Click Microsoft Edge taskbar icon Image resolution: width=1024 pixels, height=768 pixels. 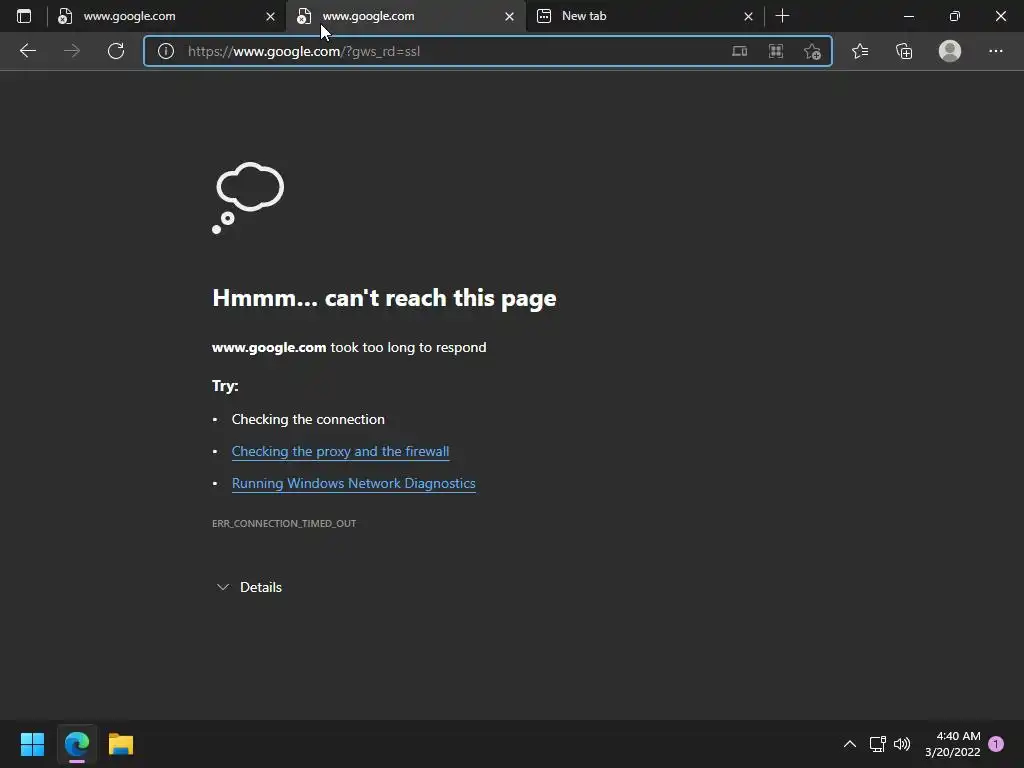click(76, 744)
